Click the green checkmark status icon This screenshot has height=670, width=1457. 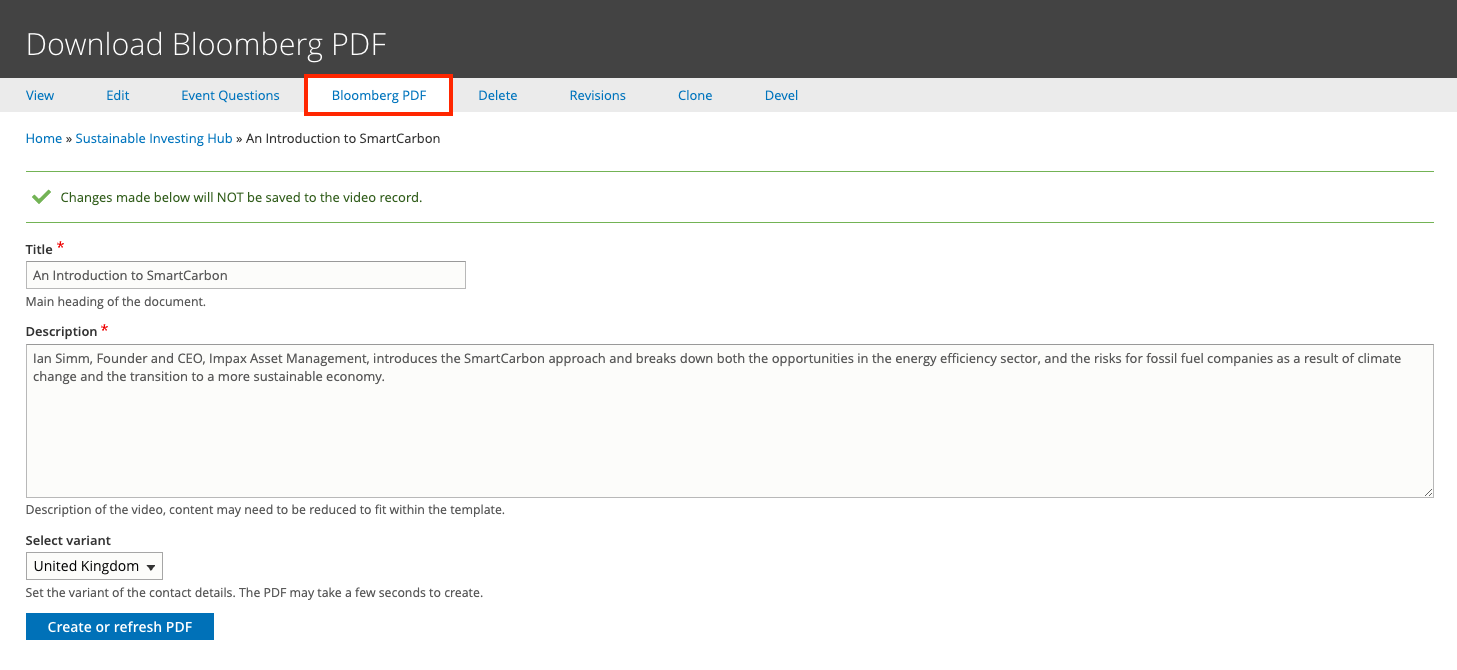pos(41,197)
